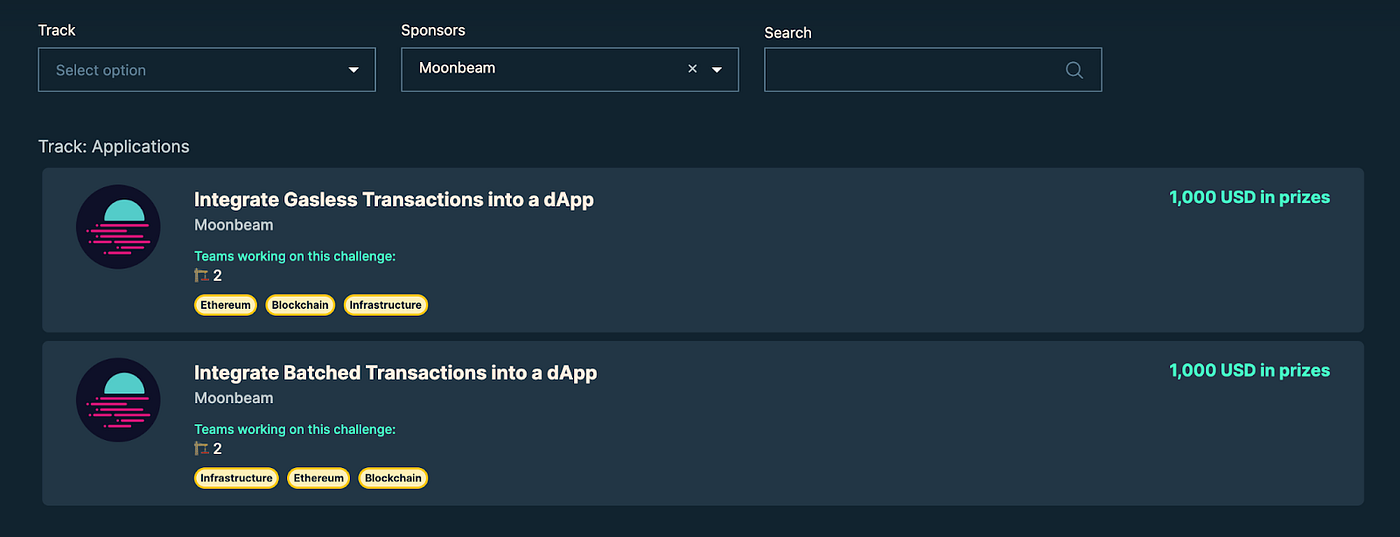This screenshot has width=1400, height=537.
Task: Select Infrastructure tag on Batched challenge
Action: coord(236,478)
